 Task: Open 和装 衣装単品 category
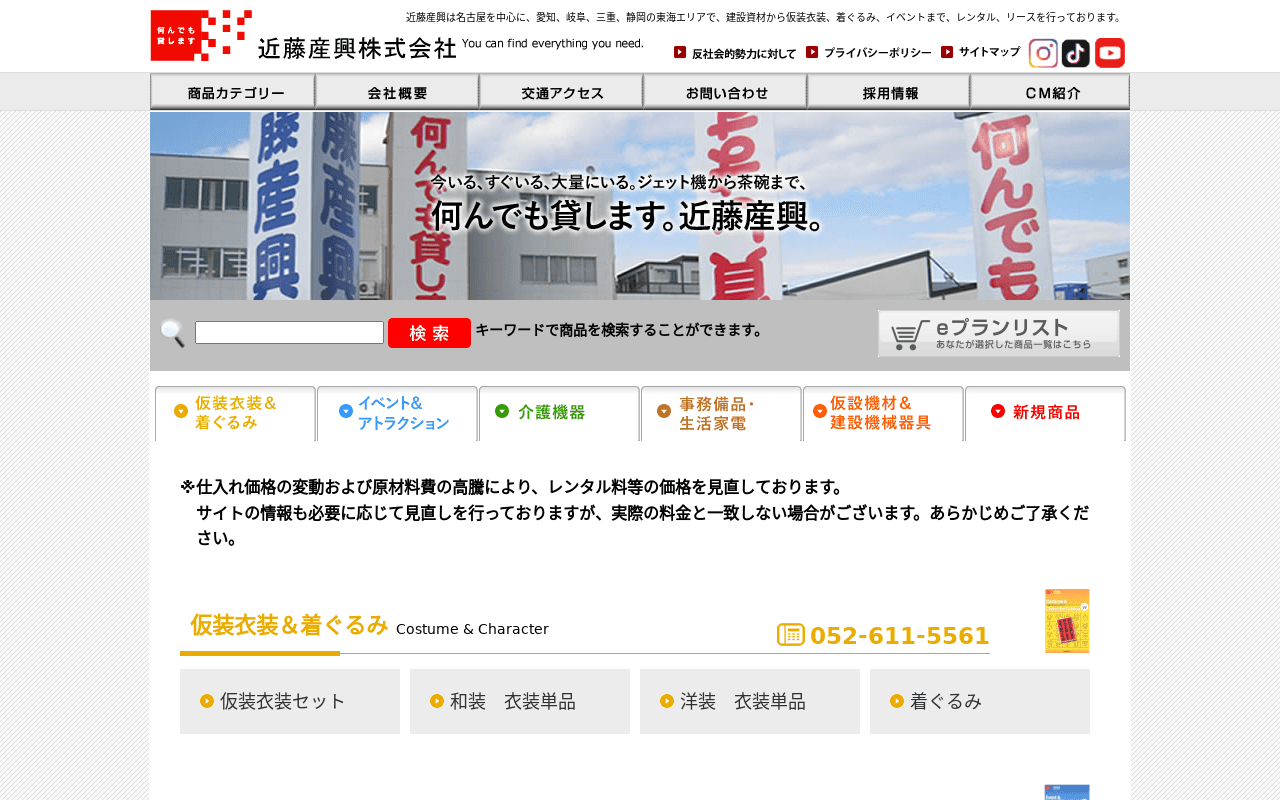coord(520,701)
